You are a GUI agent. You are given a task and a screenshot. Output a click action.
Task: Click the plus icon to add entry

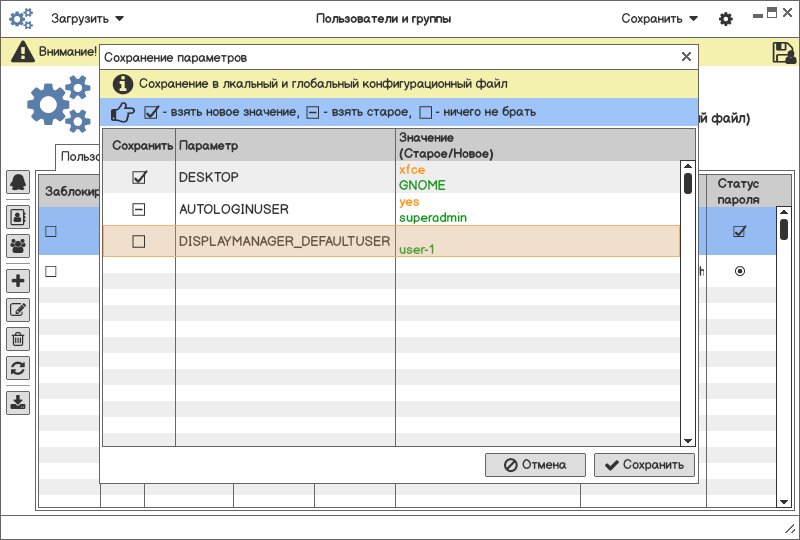tap(18, 281)
